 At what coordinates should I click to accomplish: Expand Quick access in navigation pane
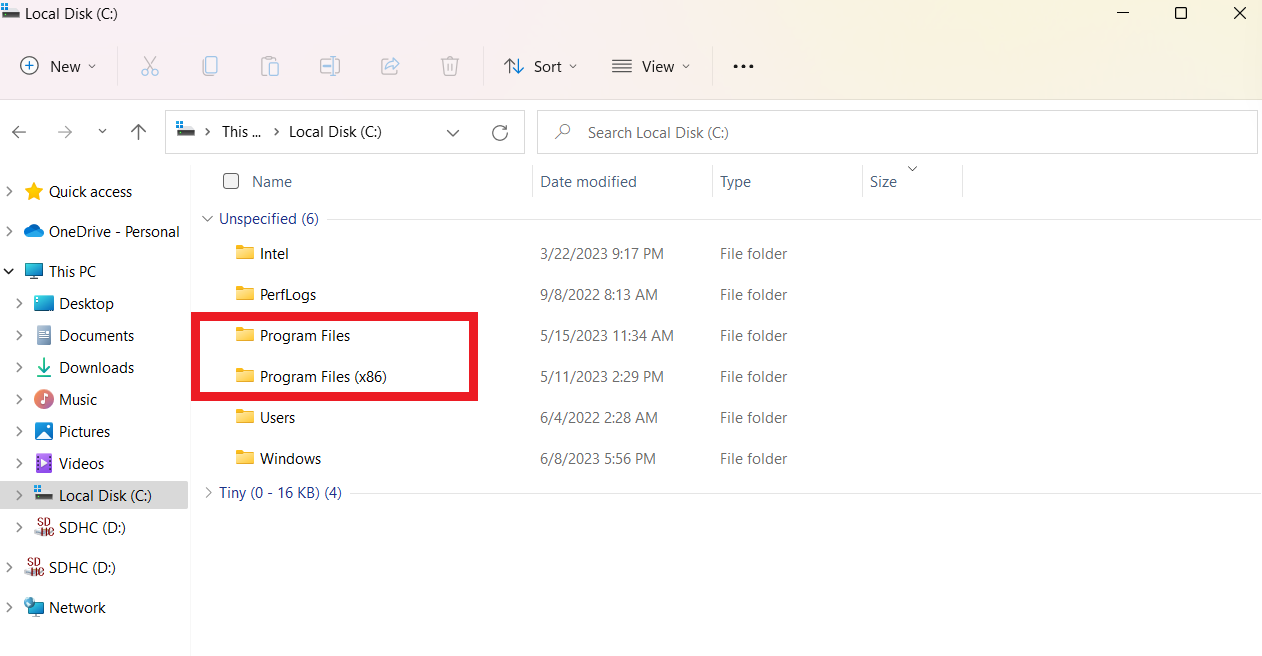click(10, 191)
